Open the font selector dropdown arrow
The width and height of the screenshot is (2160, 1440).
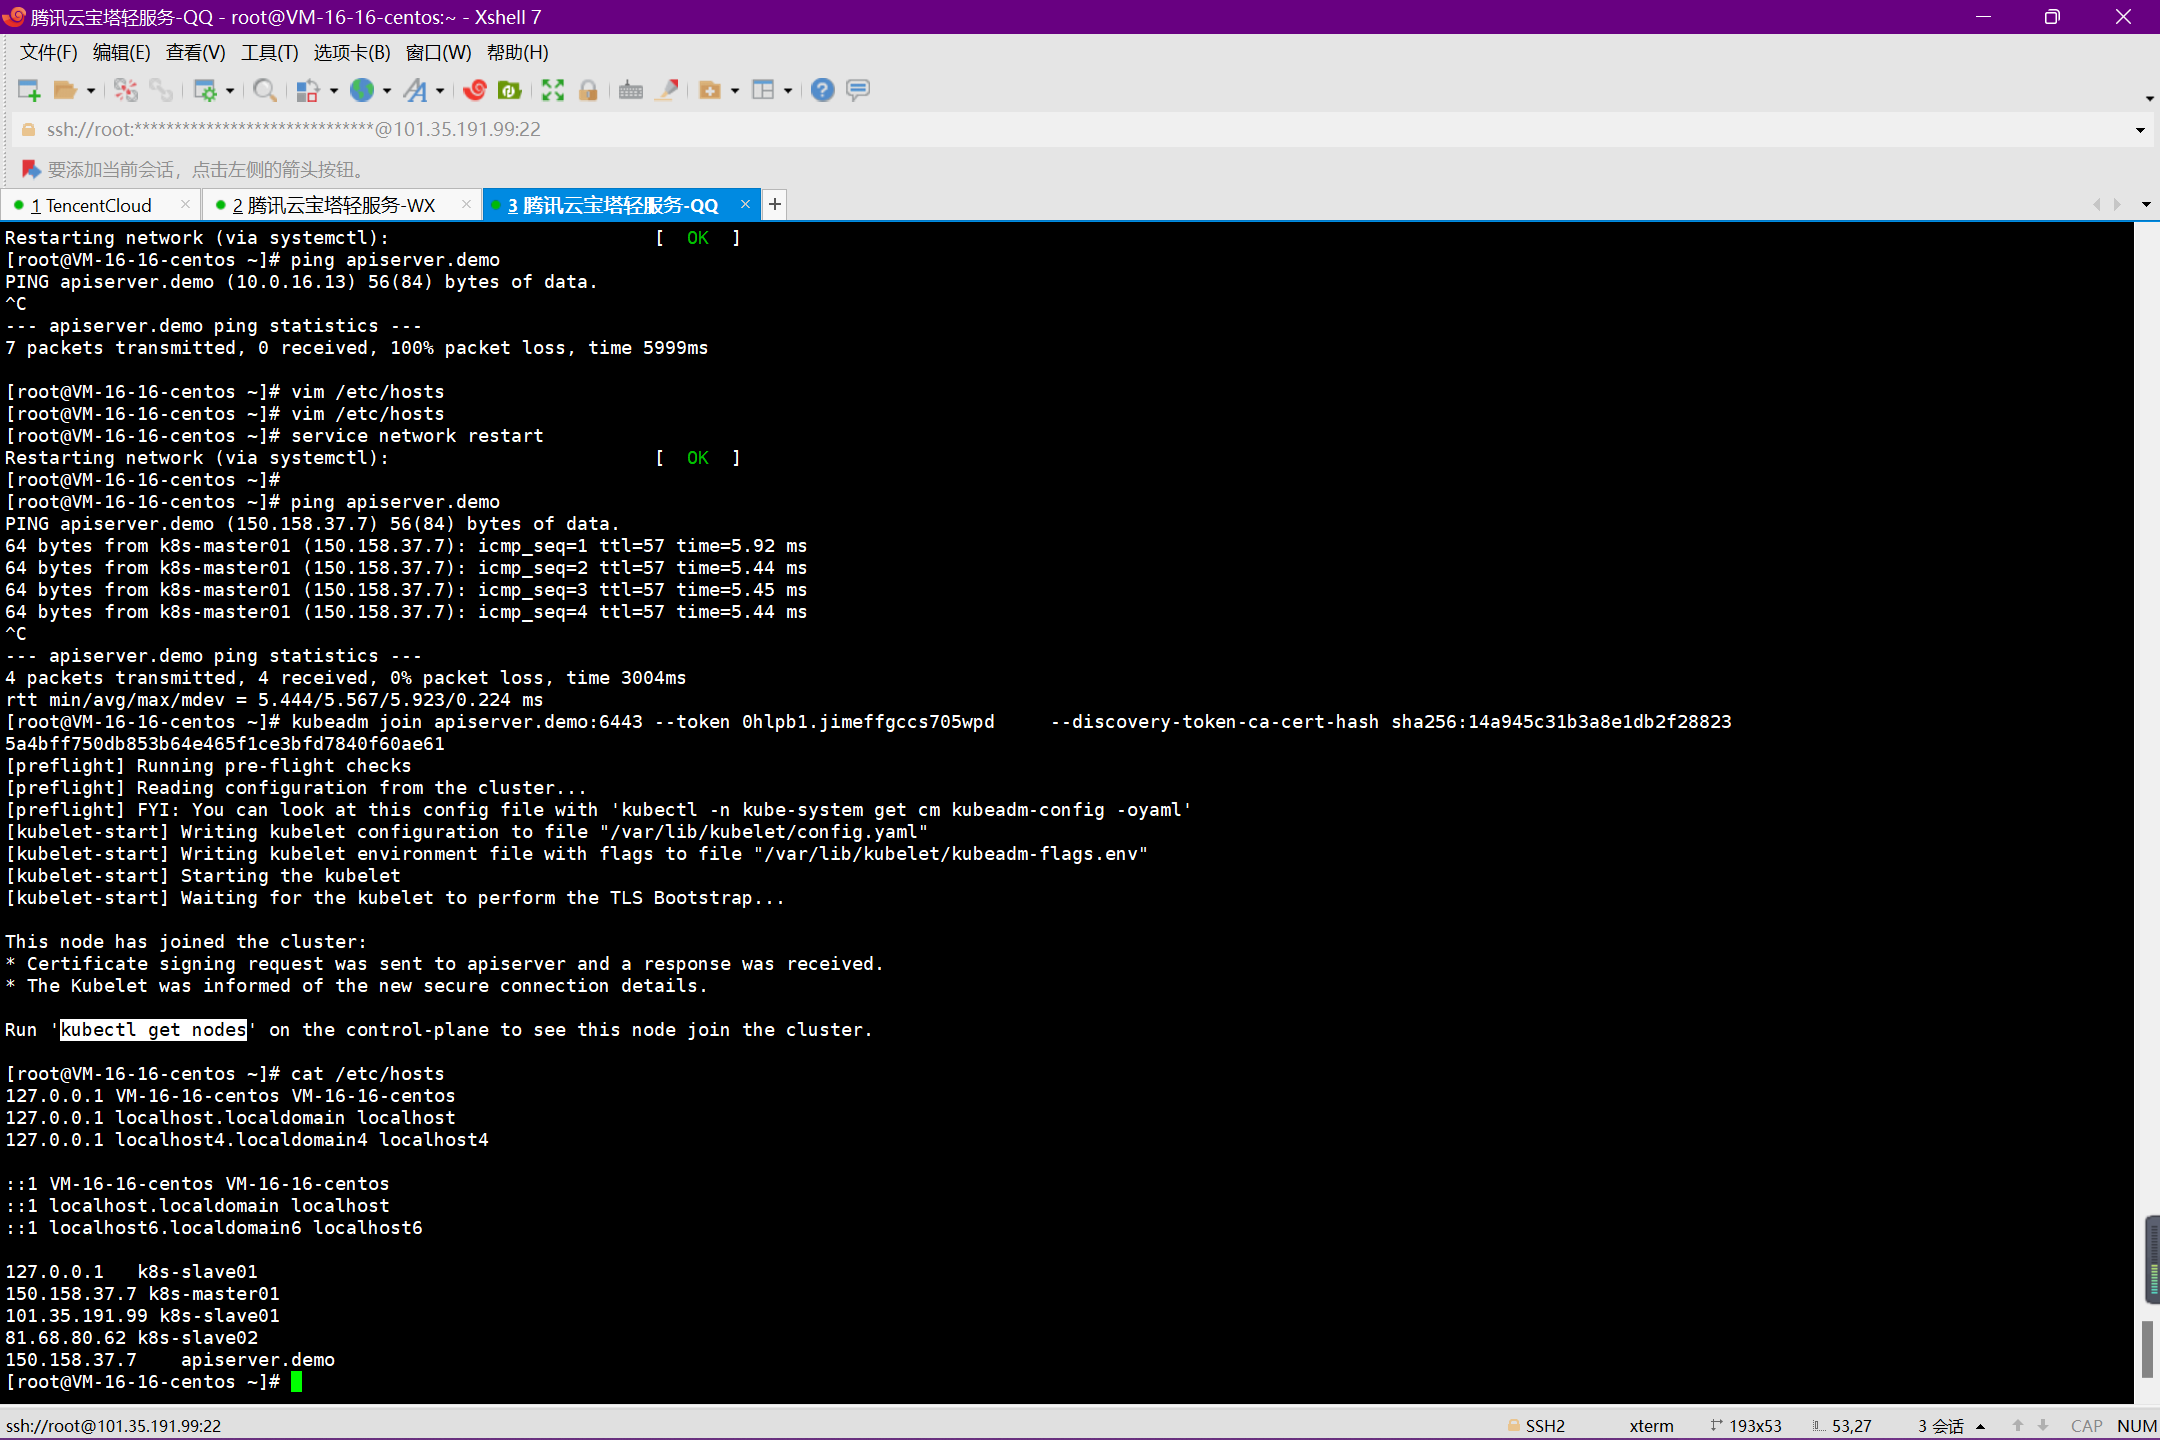[x=440, y=90]
